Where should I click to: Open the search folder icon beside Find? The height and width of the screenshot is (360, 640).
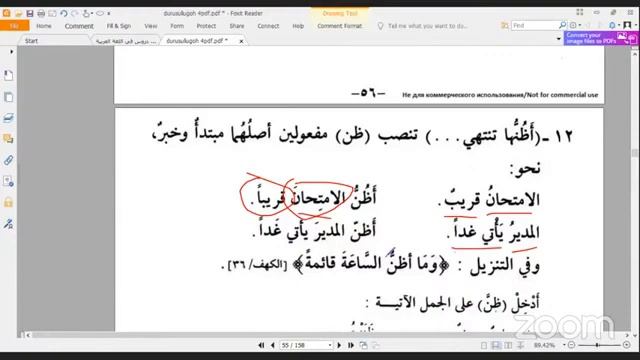pos(505,25)
